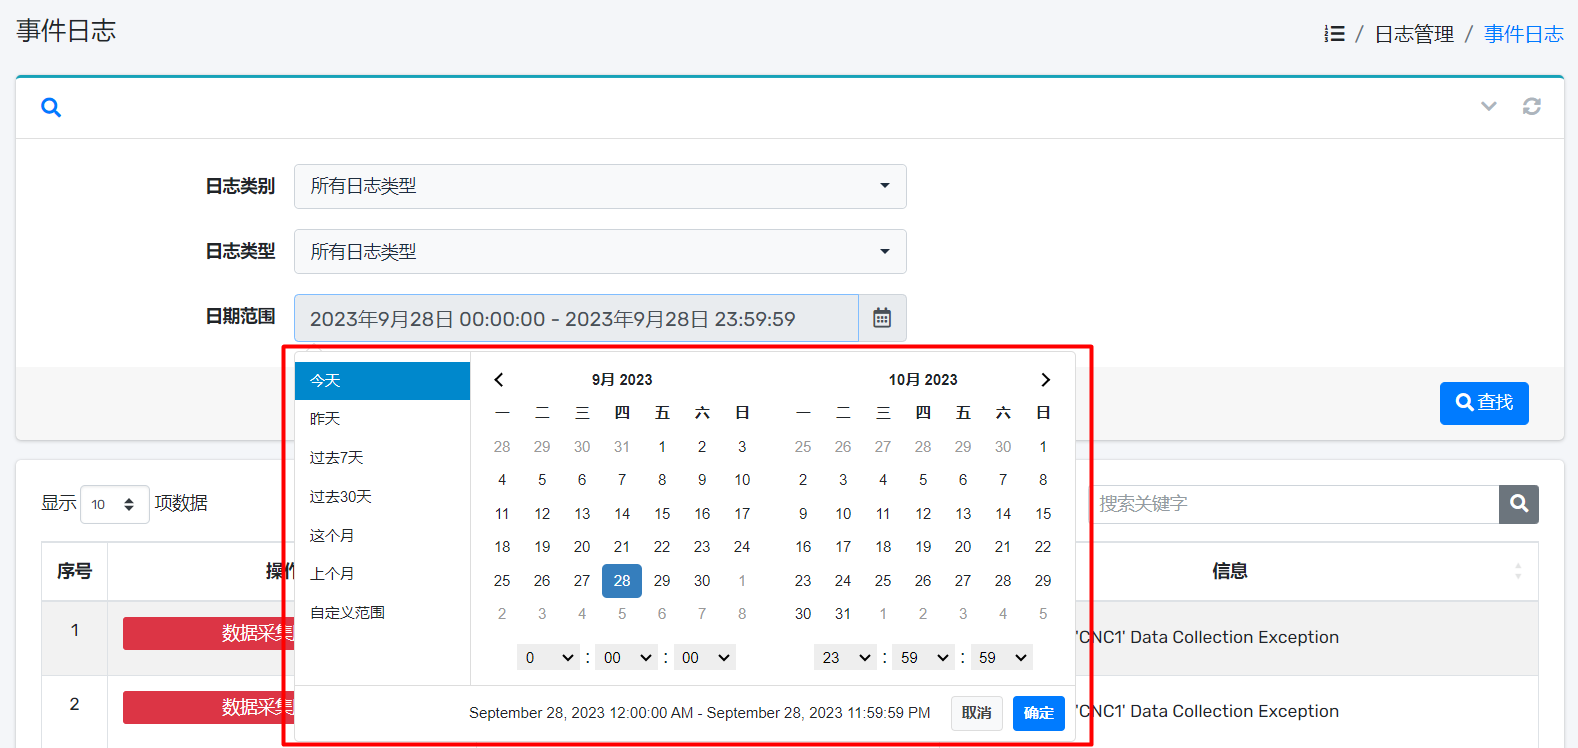Select 过去7天 preset range
The width and height of the screenshot is (1578, 748).
click(x=337, y=458)
